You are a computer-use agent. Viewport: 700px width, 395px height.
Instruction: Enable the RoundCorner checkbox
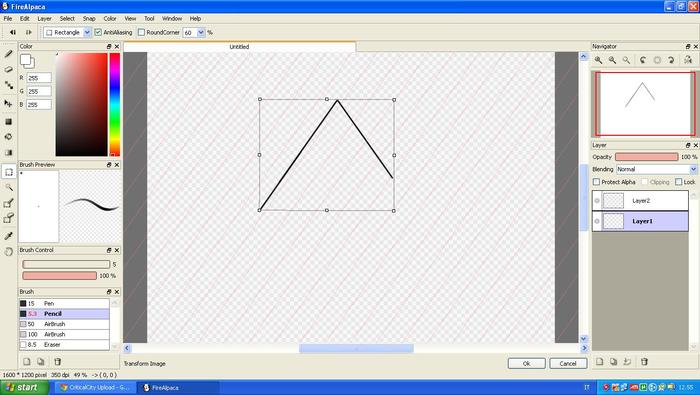pos(142,32)
